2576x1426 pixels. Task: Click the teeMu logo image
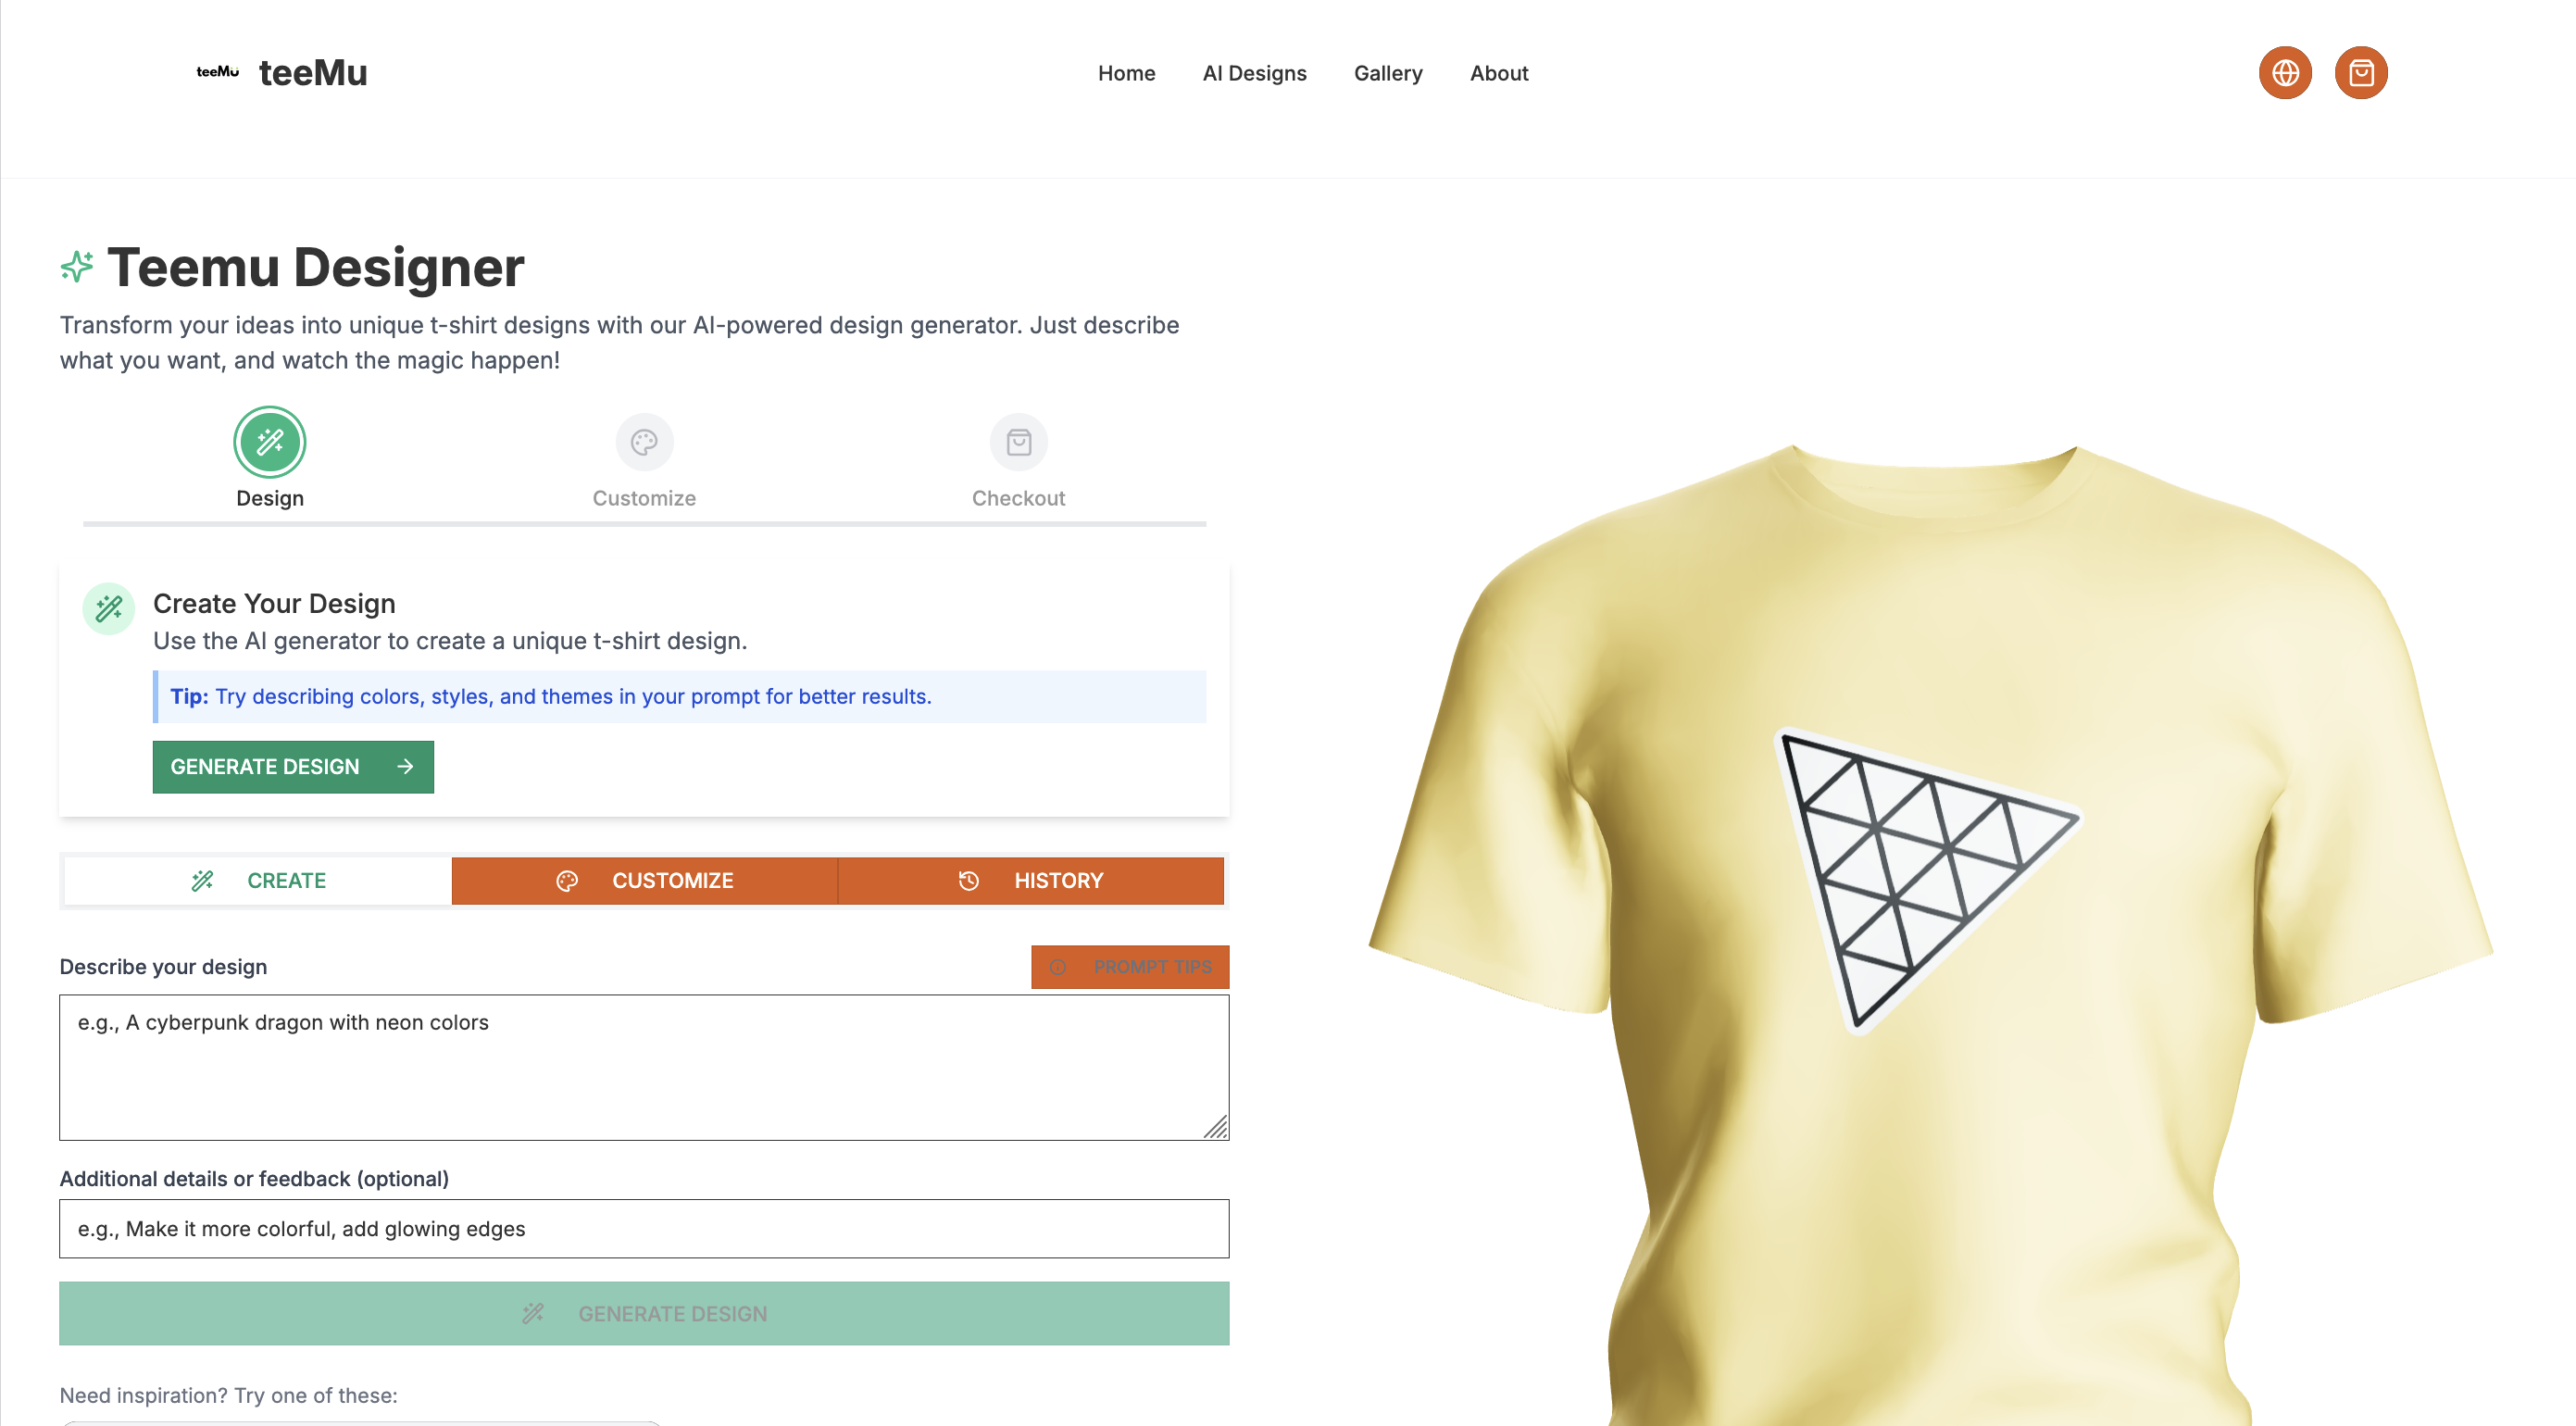pyautogui.click(x=217, y=72)
